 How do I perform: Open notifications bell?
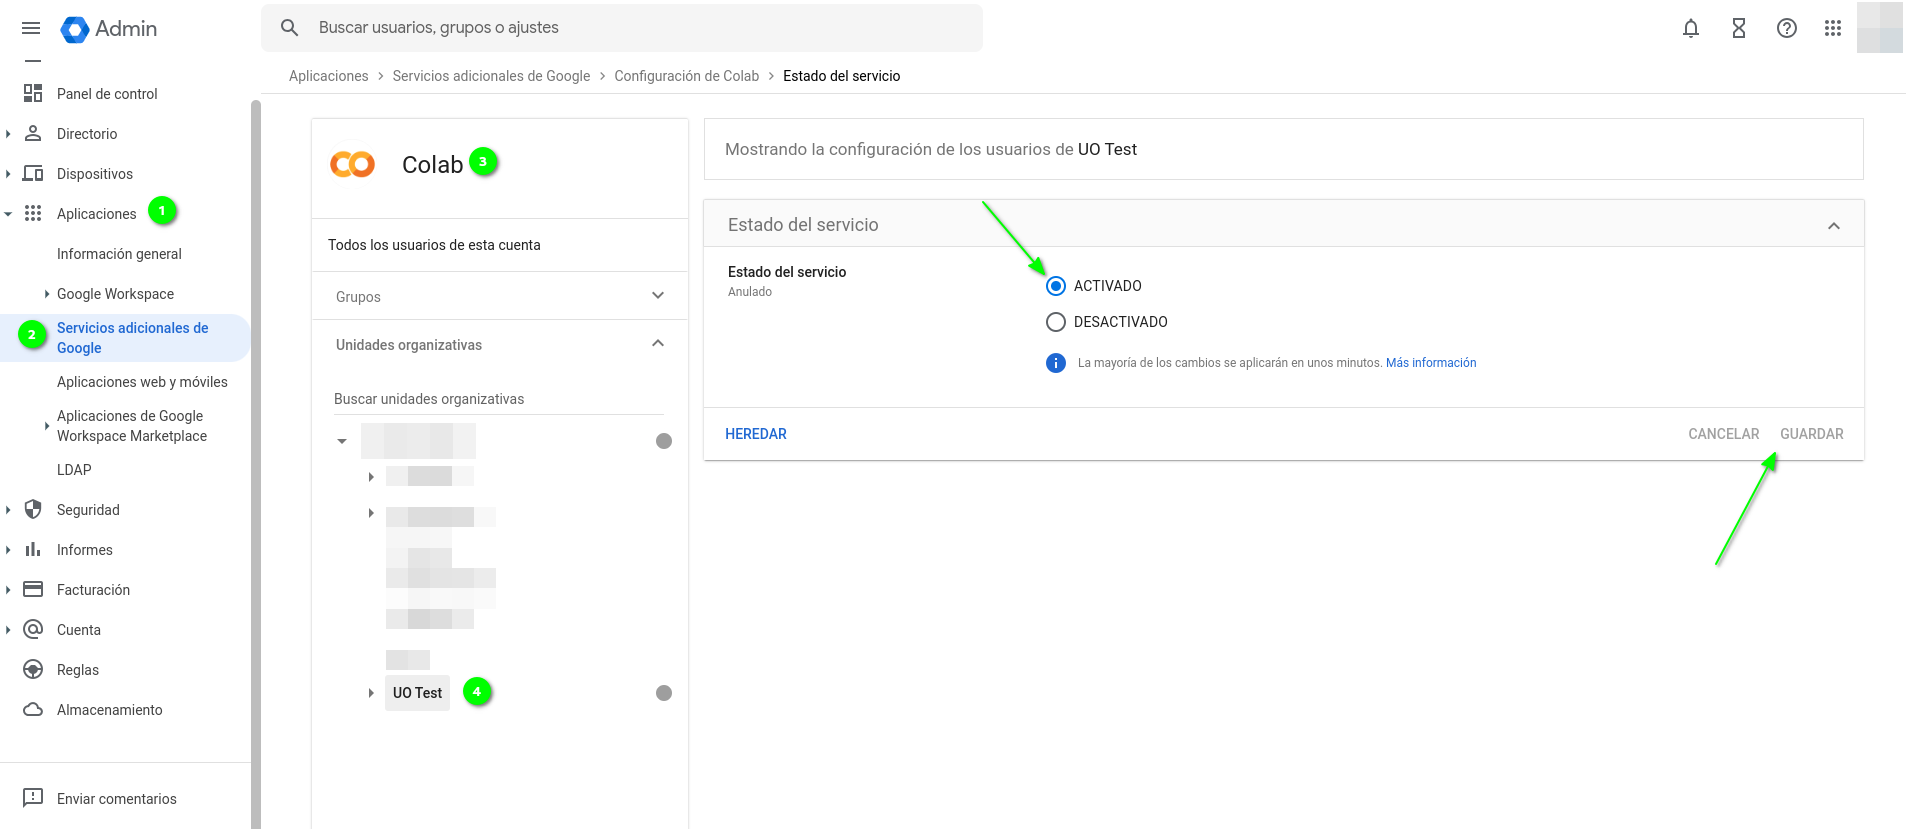(1691, 28)
